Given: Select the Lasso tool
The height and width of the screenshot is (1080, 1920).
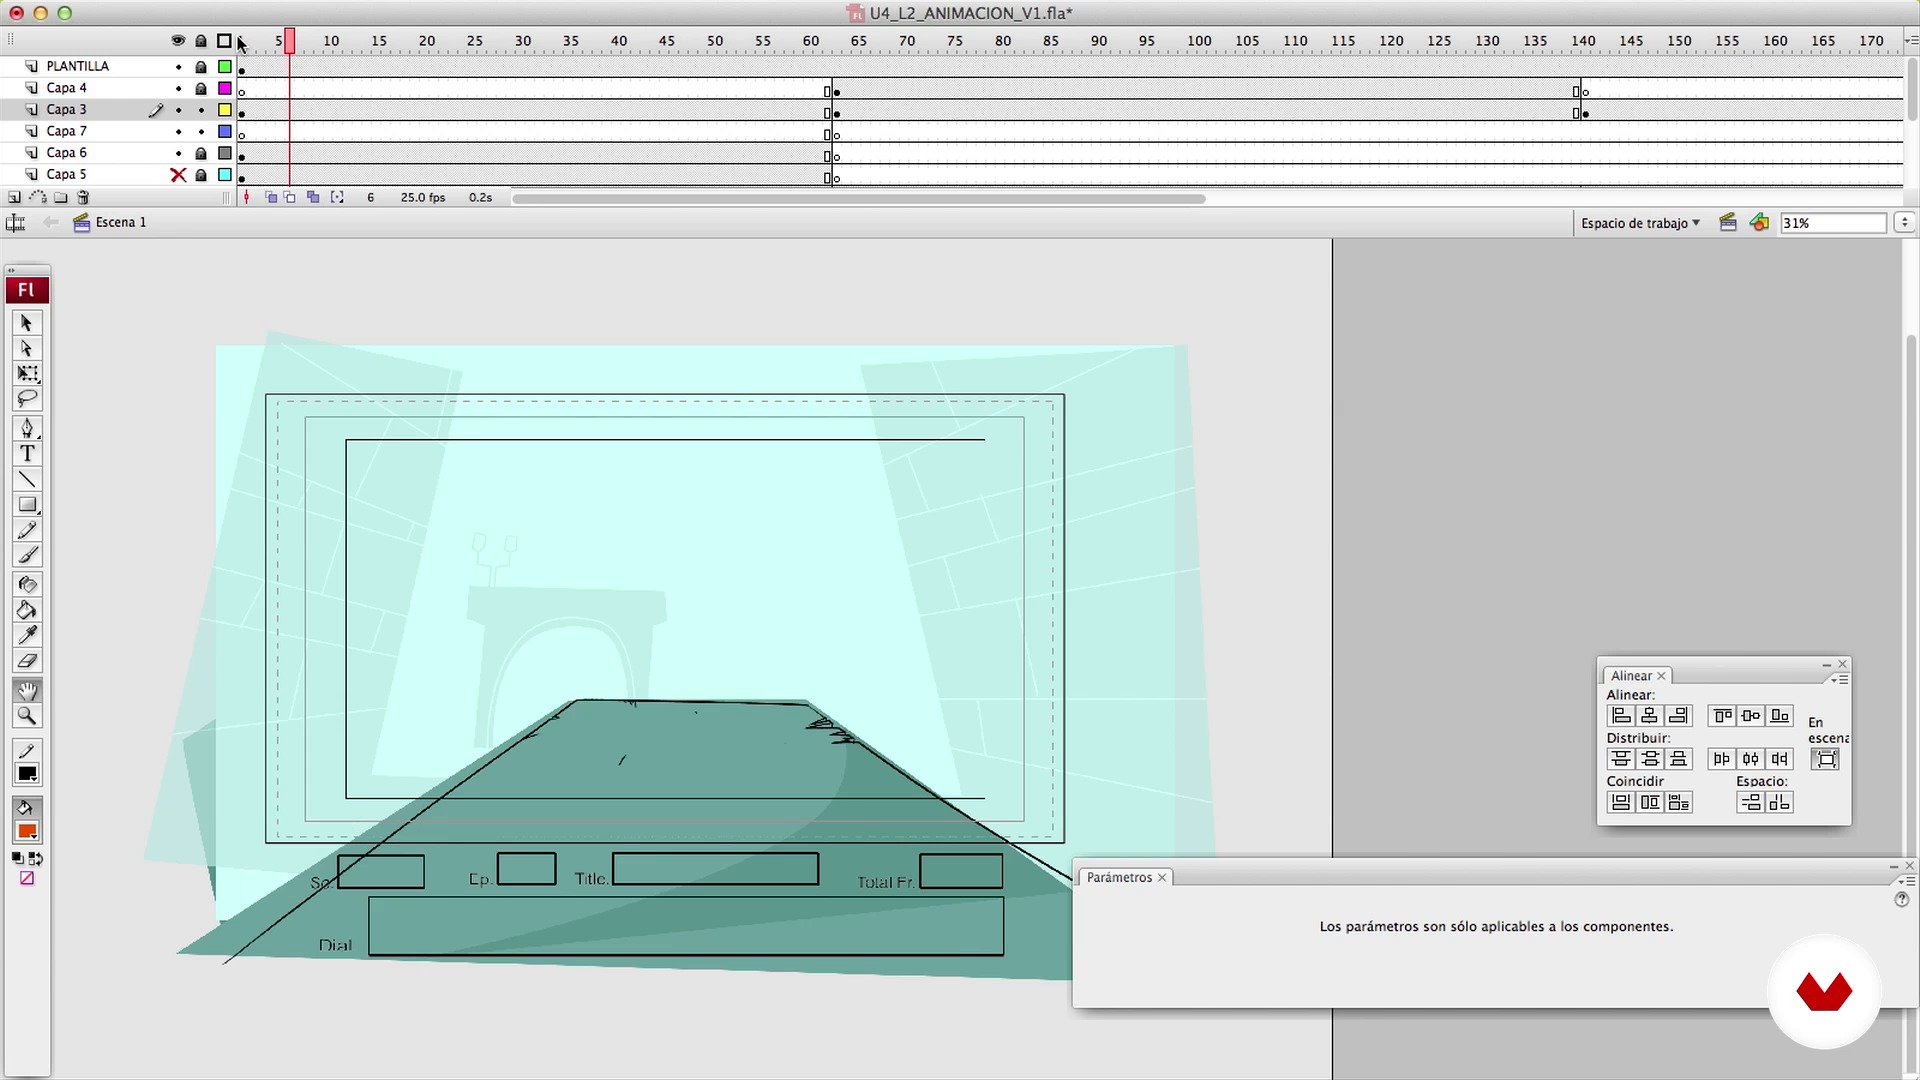Looking at the screenshot, I should (27, 399).
